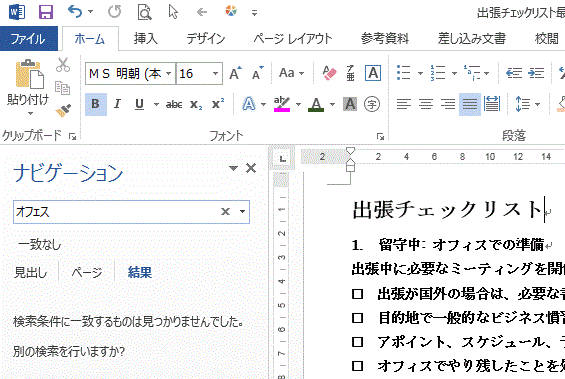Clear the オフェス search text with X

pos(225,211)
